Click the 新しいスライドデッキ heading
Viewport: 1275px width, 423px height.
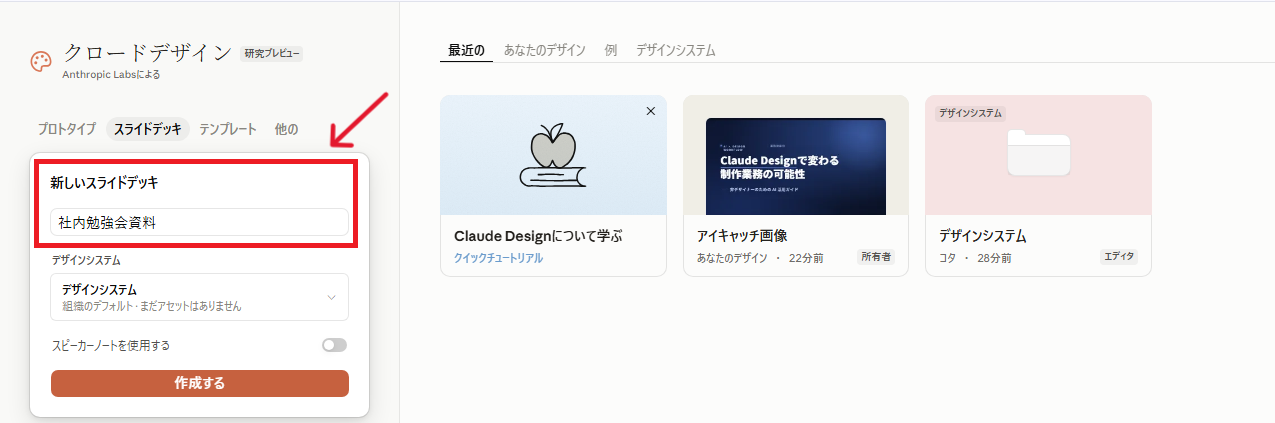coord(104,183)
